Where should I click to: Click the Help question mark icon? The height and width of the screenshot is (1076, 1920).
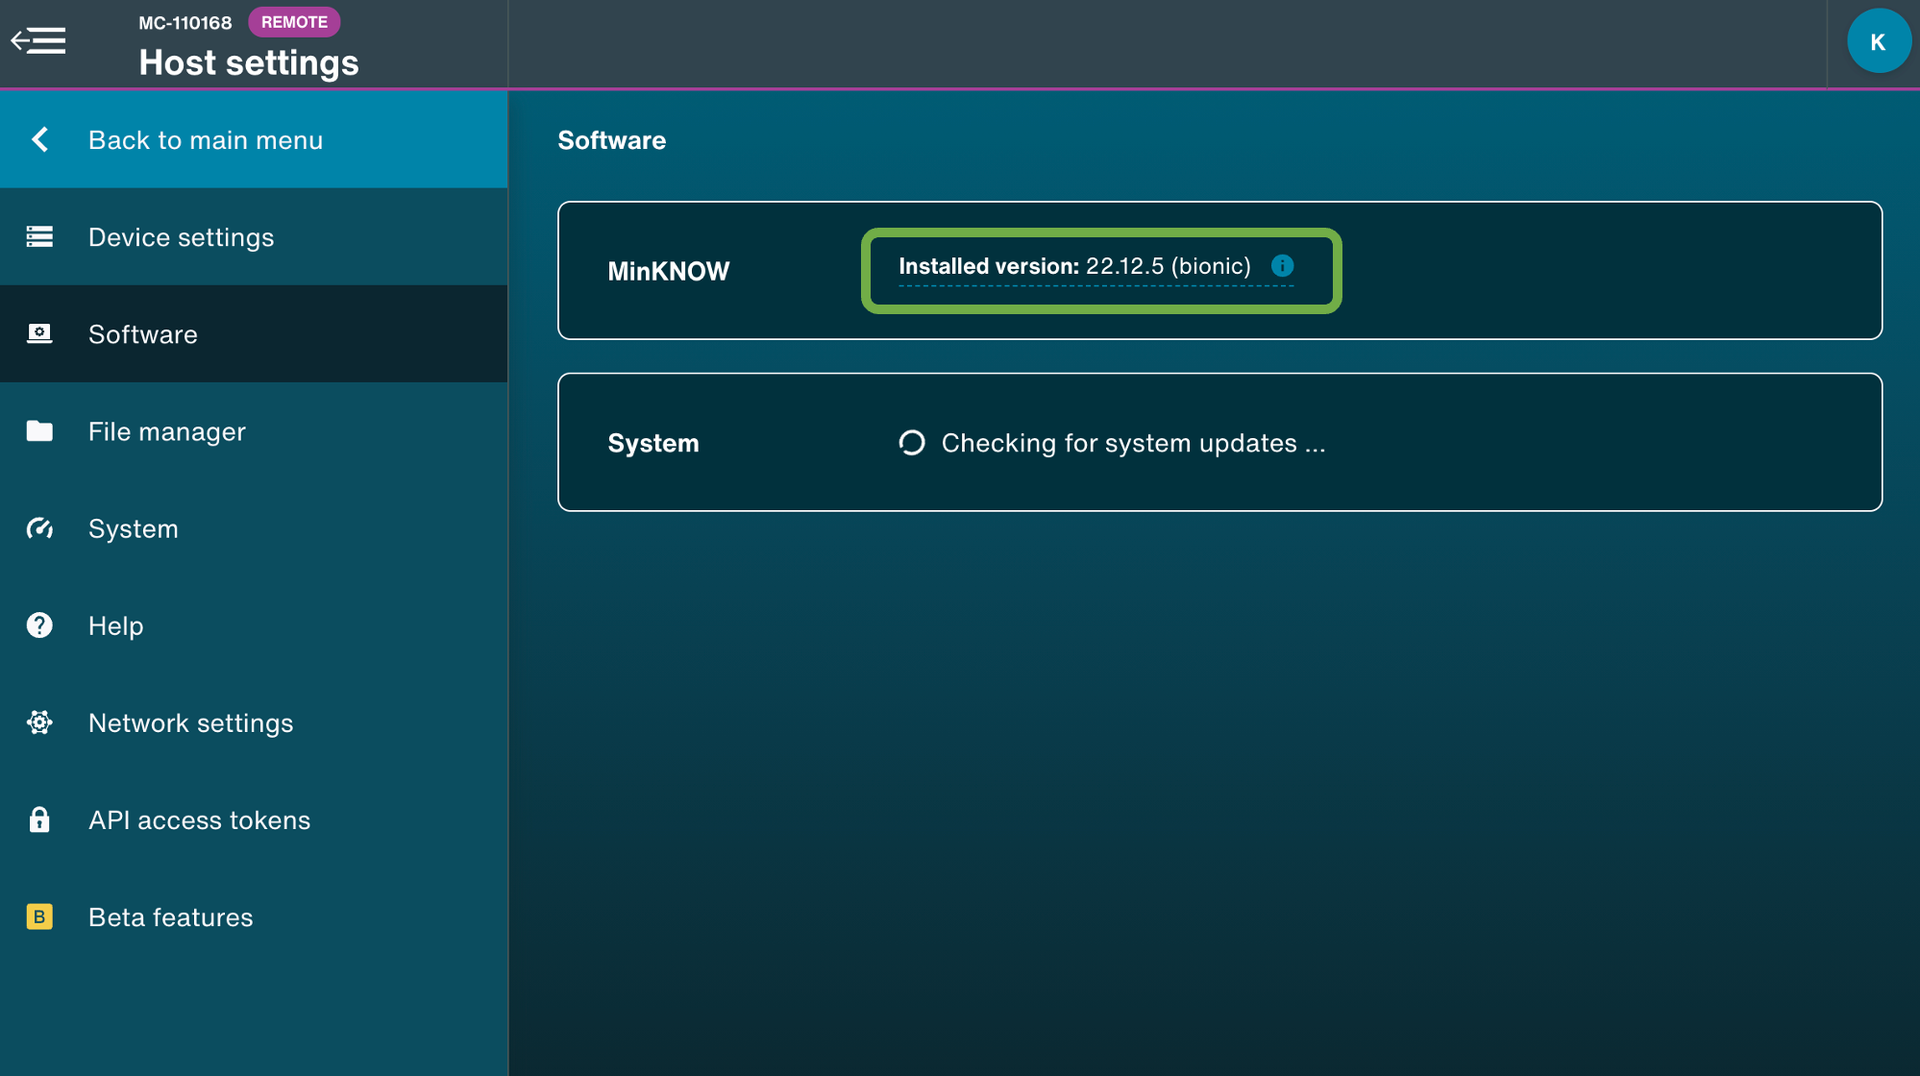click(x=39, y=625)
